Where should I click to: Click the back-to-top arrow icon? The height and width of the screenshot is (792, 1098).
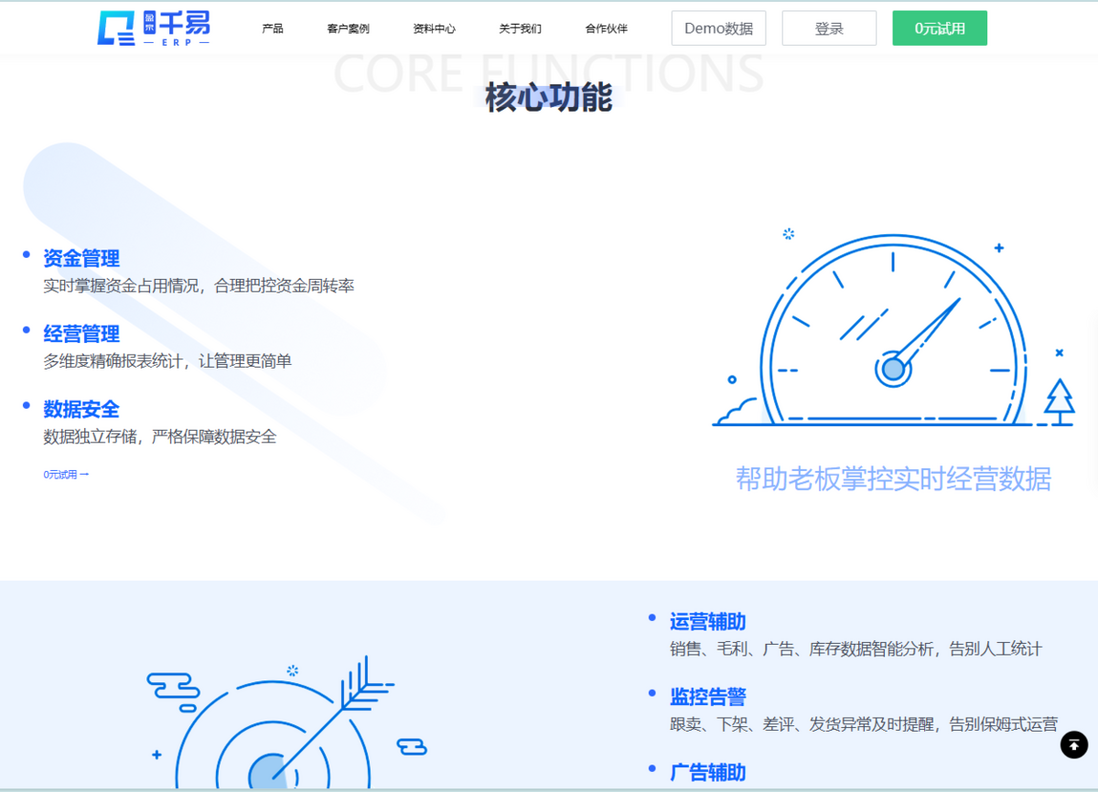point(1073,744)
